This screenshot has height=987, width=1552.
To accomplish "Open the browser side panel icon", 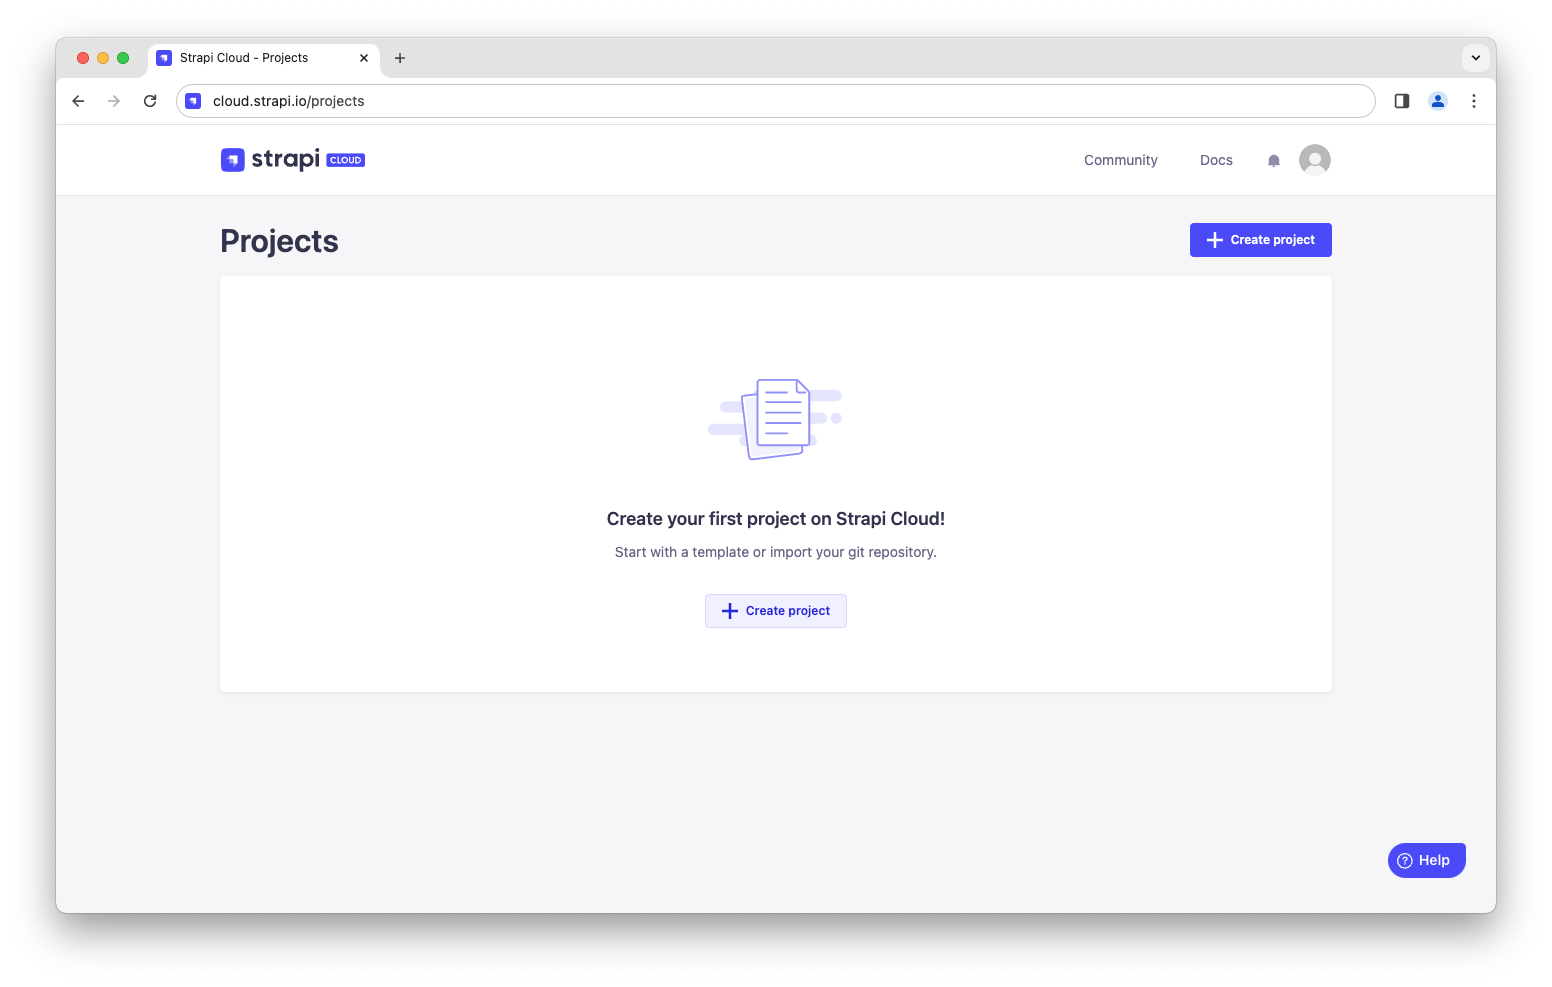I will click(x=1401, y=101).
